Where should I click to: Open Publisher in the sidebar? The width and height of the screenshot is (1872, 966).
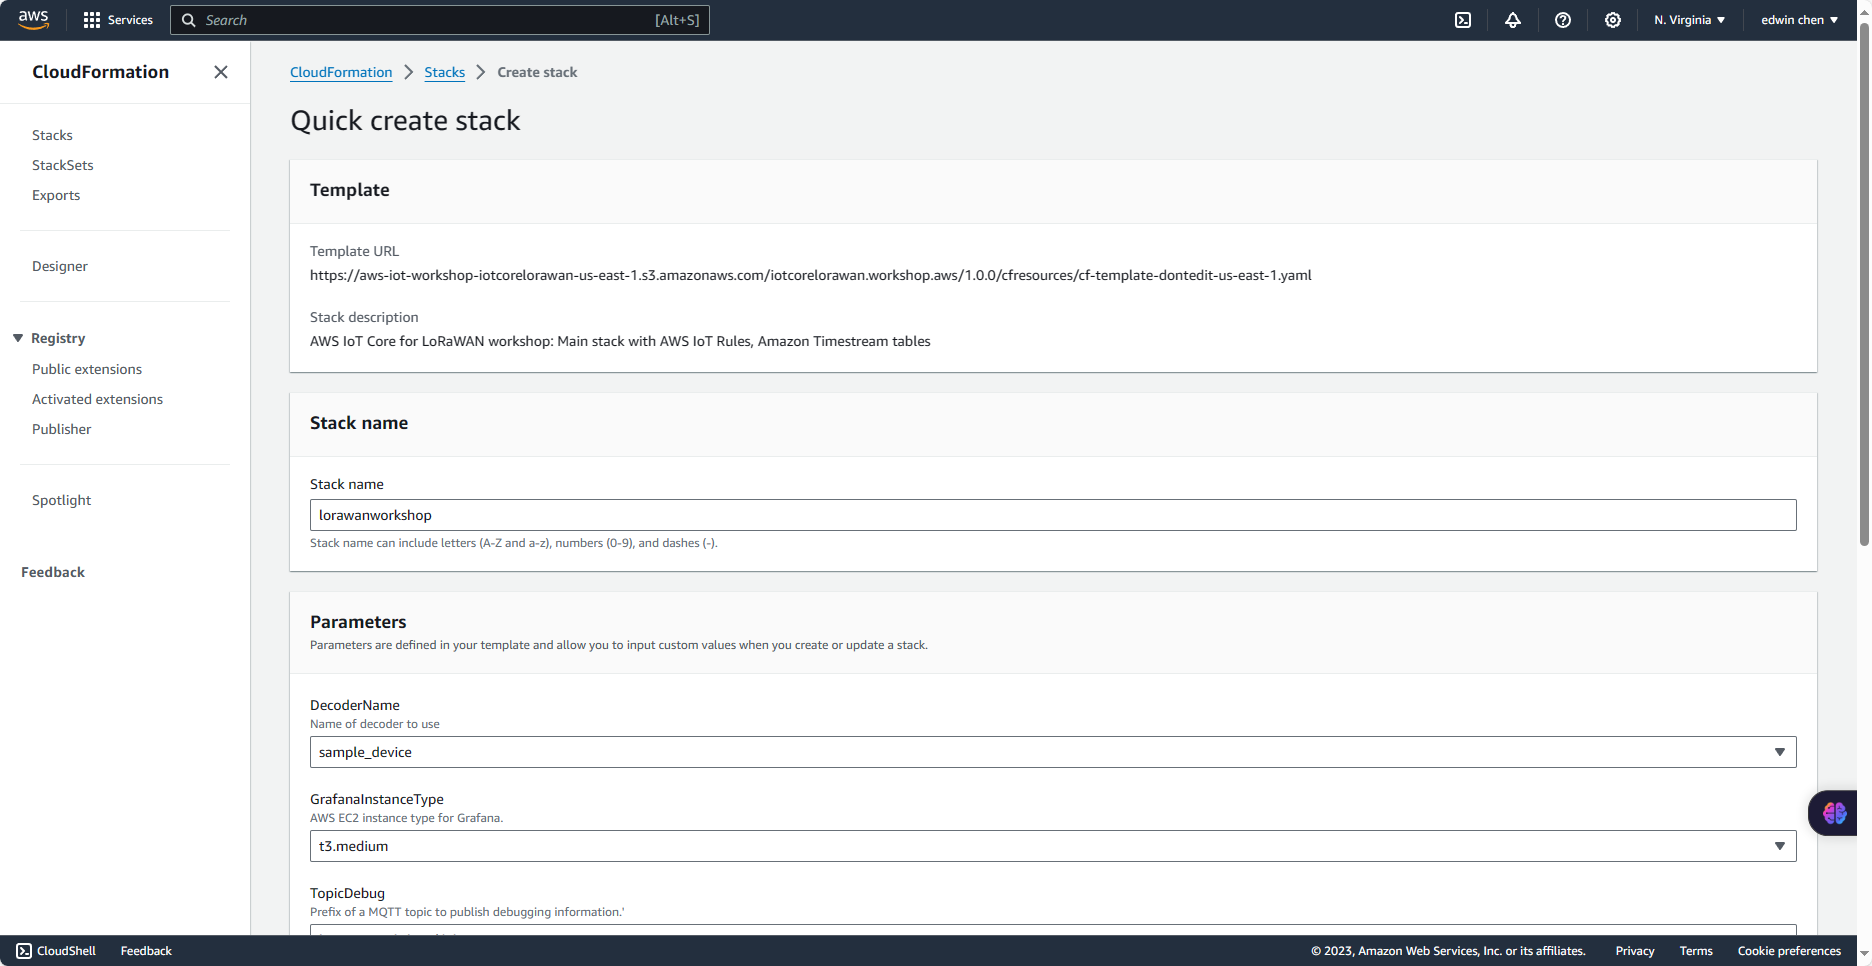[62, 429]
